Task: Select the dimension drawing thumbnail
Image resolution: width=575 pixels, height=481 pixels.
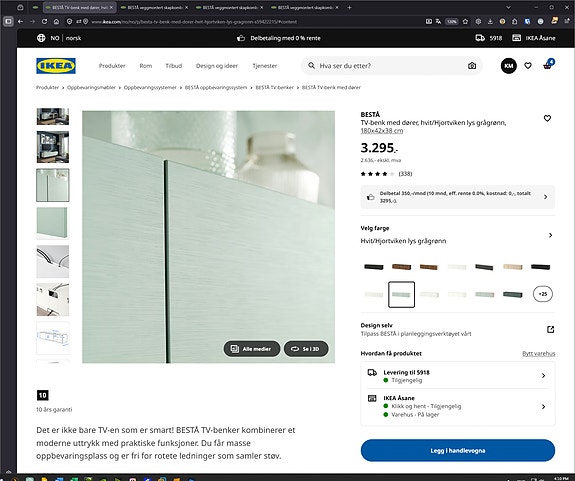Action: [53, 338]
